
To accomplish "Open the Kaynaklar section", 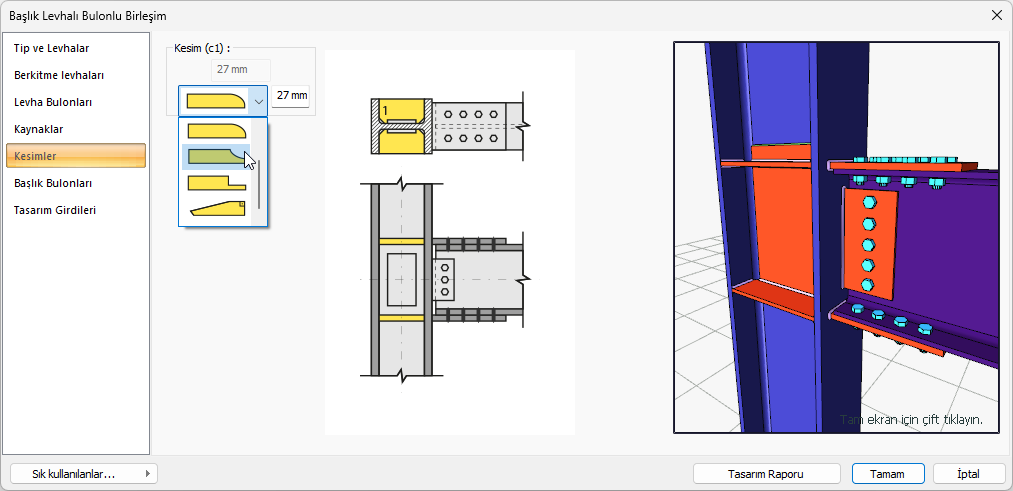I will click(39, 129).
